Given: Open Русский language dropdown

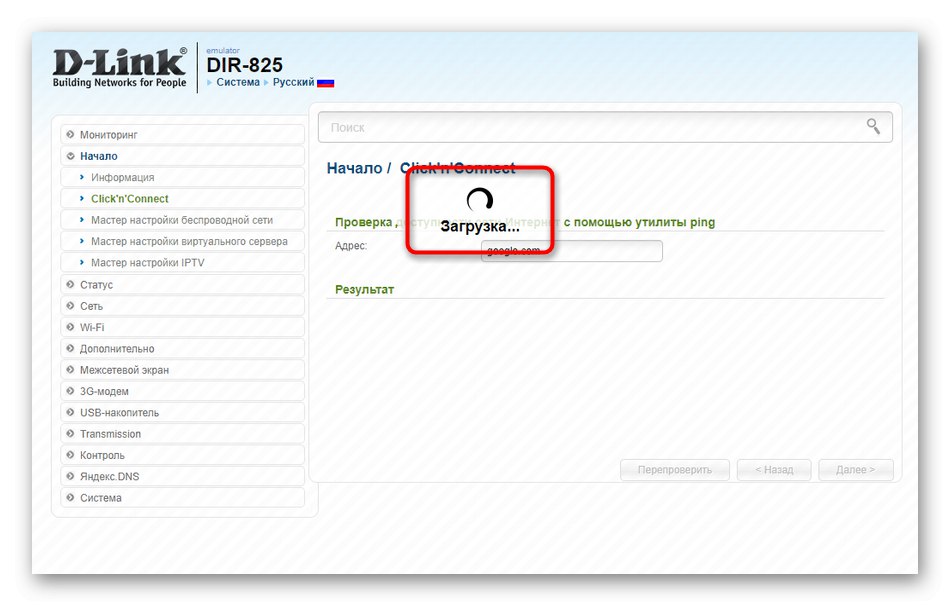Looking at the screenshot, I should click(x=293, y=82).
